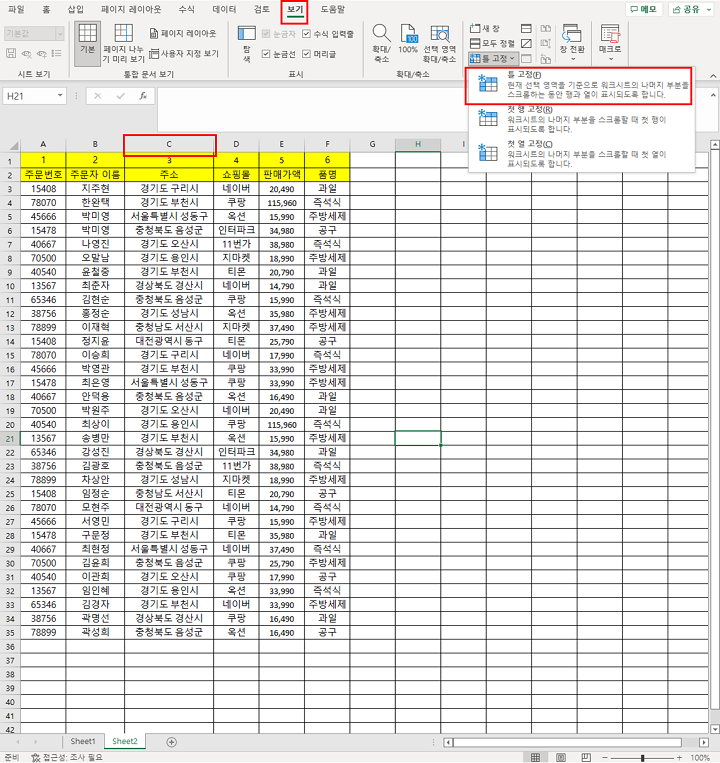Set zoom to 100% with the 100% button

408,39
